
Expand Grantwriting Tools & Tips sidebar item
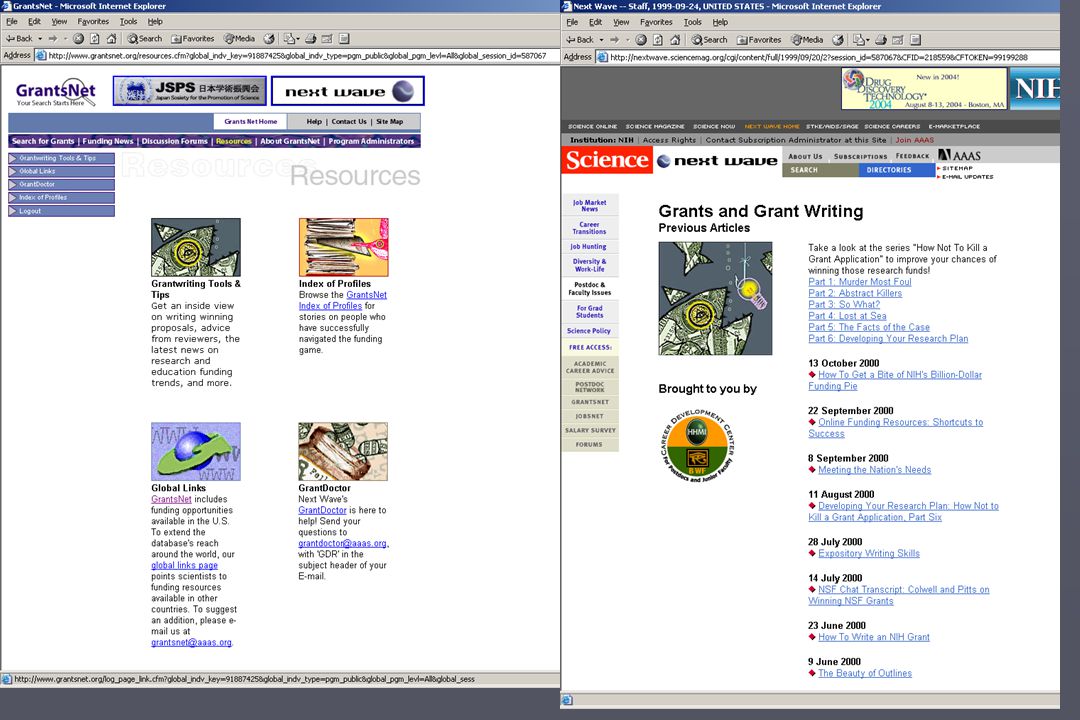[61, 158]
